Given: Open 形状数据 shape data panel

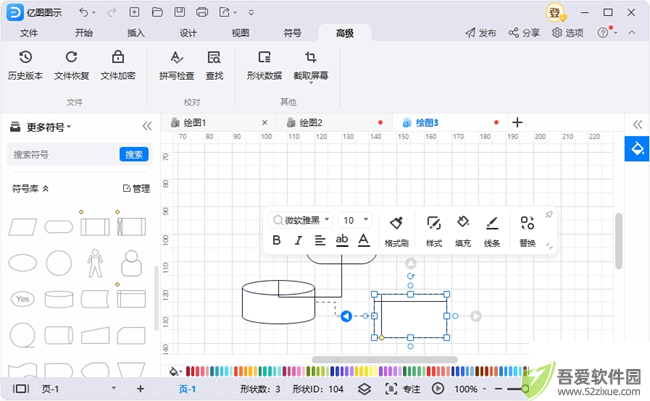Looking at the screenshot, I should click(x=264, y=65).
